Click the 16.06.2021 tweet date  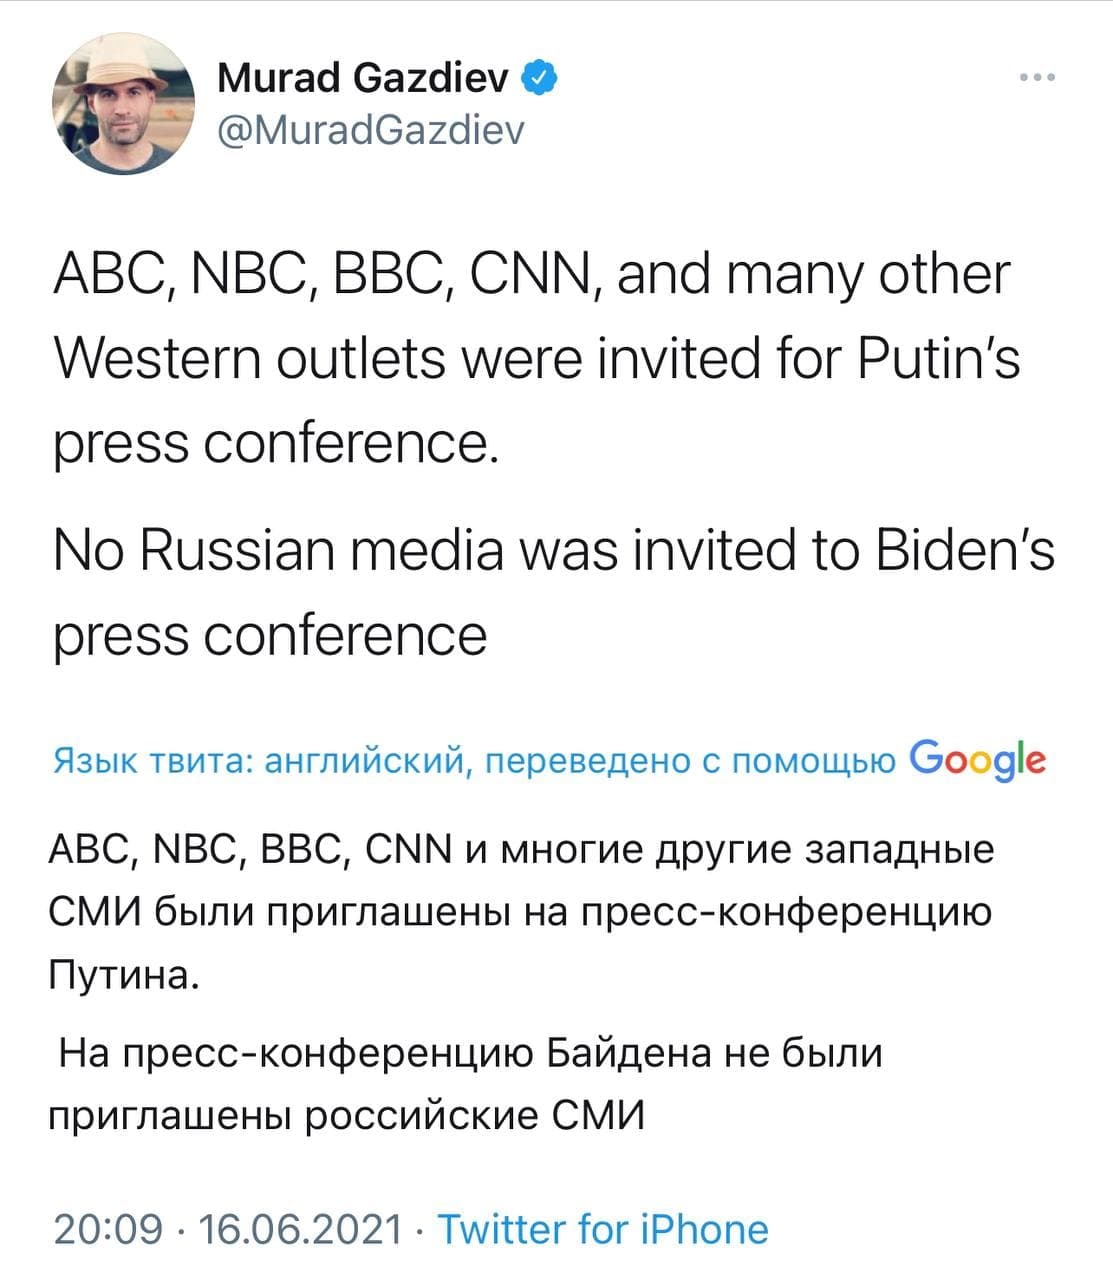click(300, 1229)
